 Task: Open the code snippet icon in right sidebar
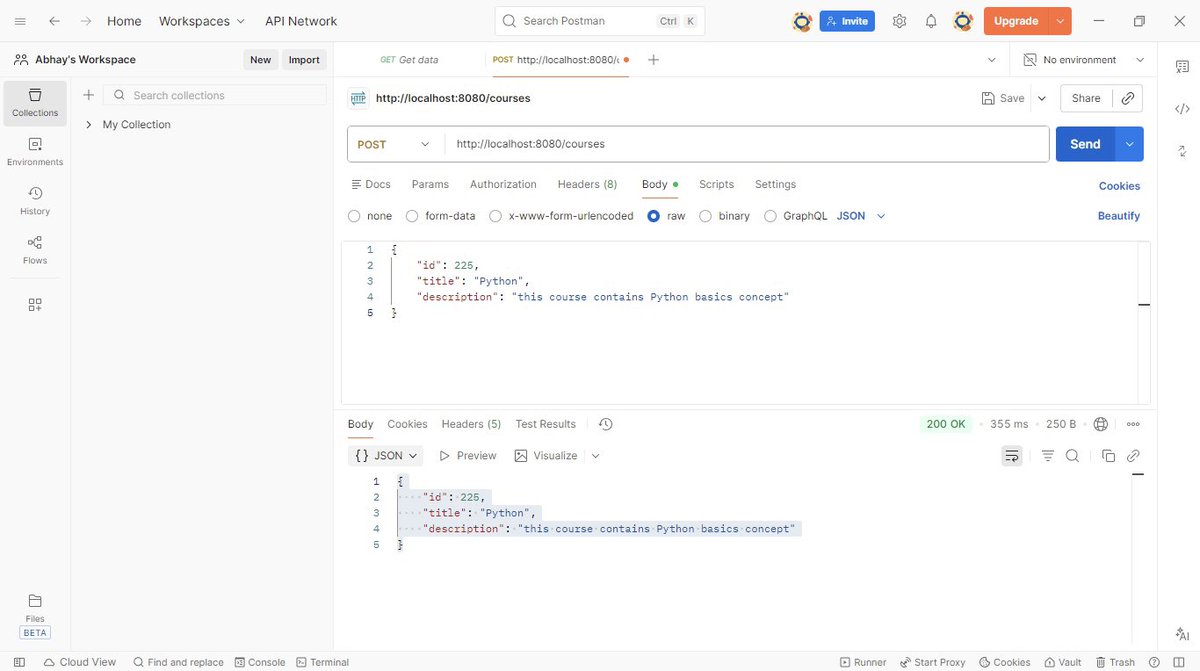(x=1181, y=109)
